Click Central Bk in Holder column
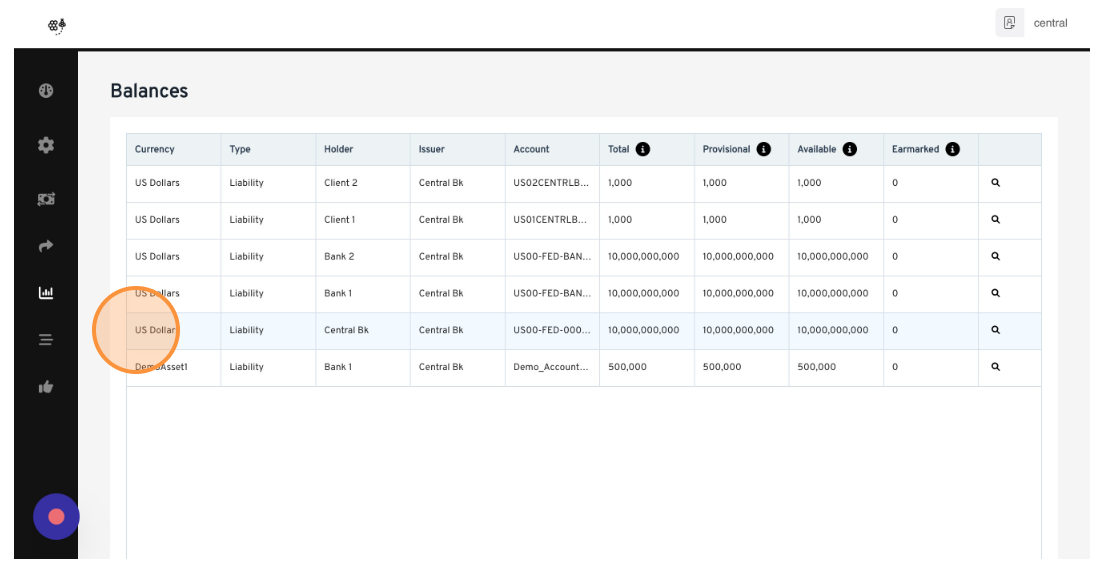The width and height of the screenshot is (1118, 576). point(347,330)
